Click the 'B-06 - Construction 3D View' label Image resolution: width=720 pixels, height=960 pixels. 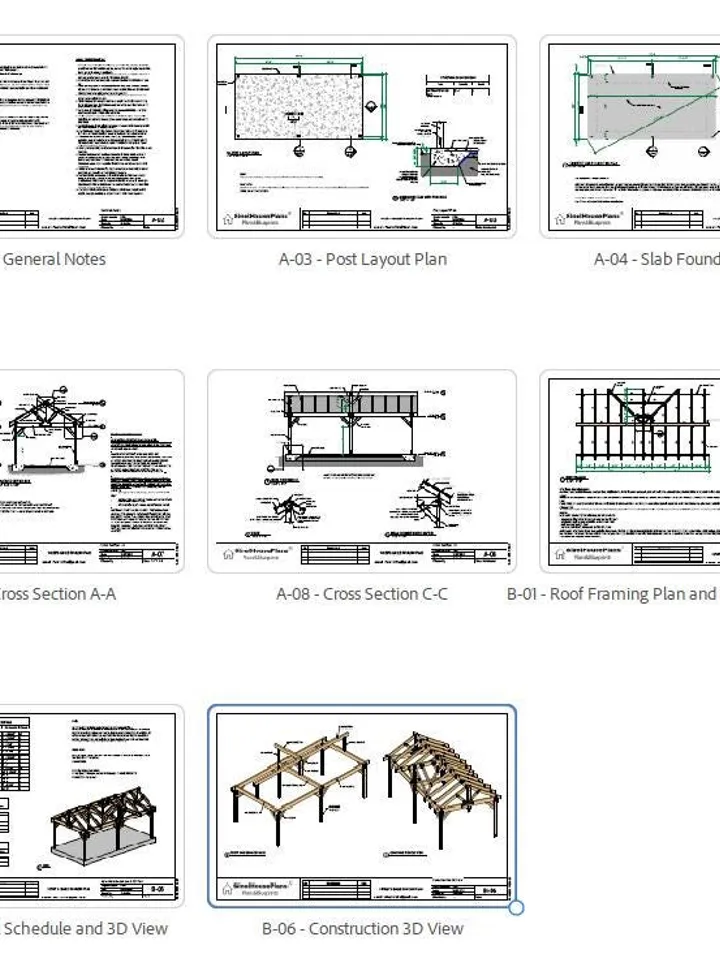tap(362, 928)
